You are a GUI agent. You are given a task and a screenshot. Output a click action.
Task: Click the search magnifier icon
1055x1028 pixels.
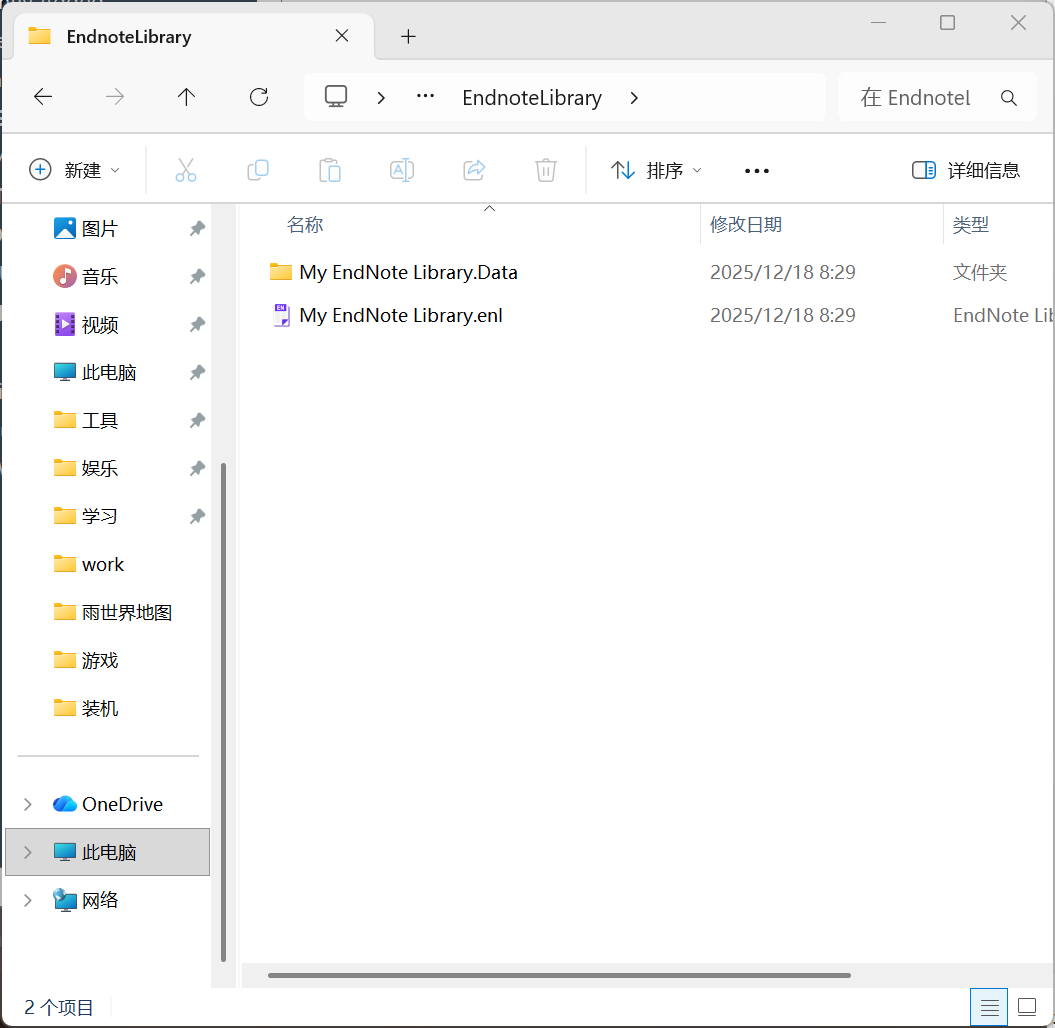[x=1009, y=98]
